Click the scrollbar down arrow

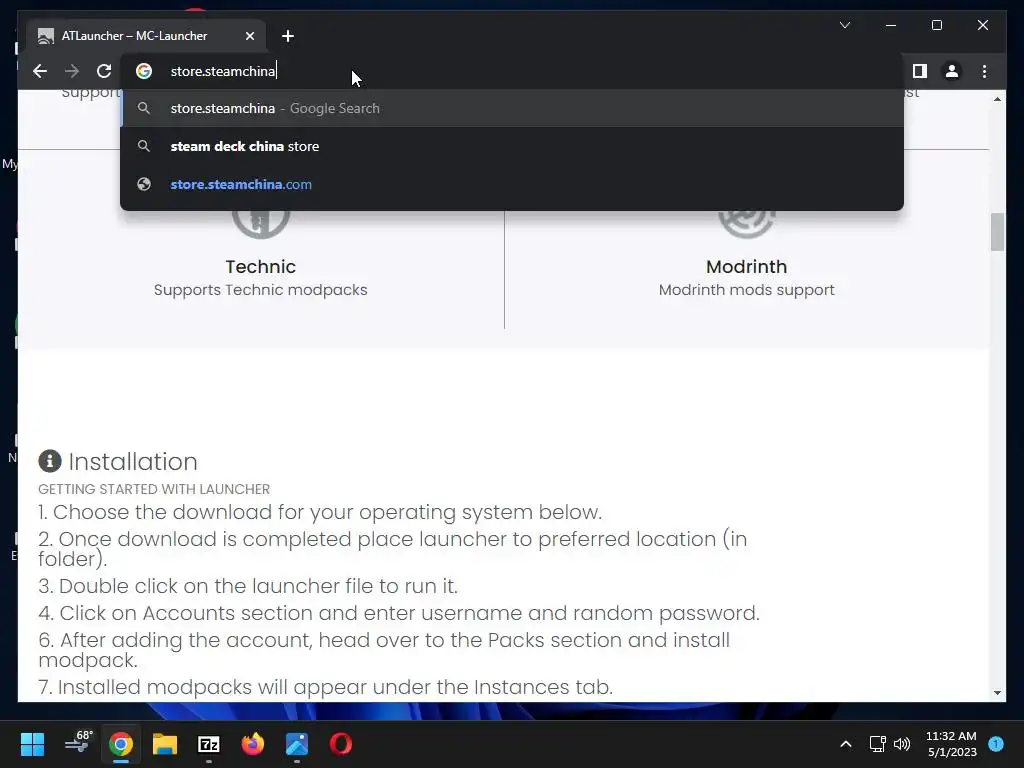pos(997,693)
